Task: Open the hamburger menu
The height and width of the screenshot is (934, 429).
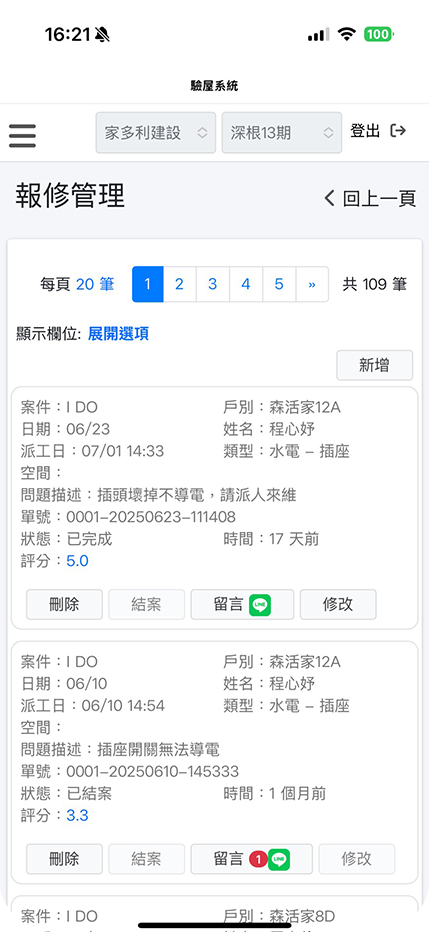Action: click(x=23, y=136)
